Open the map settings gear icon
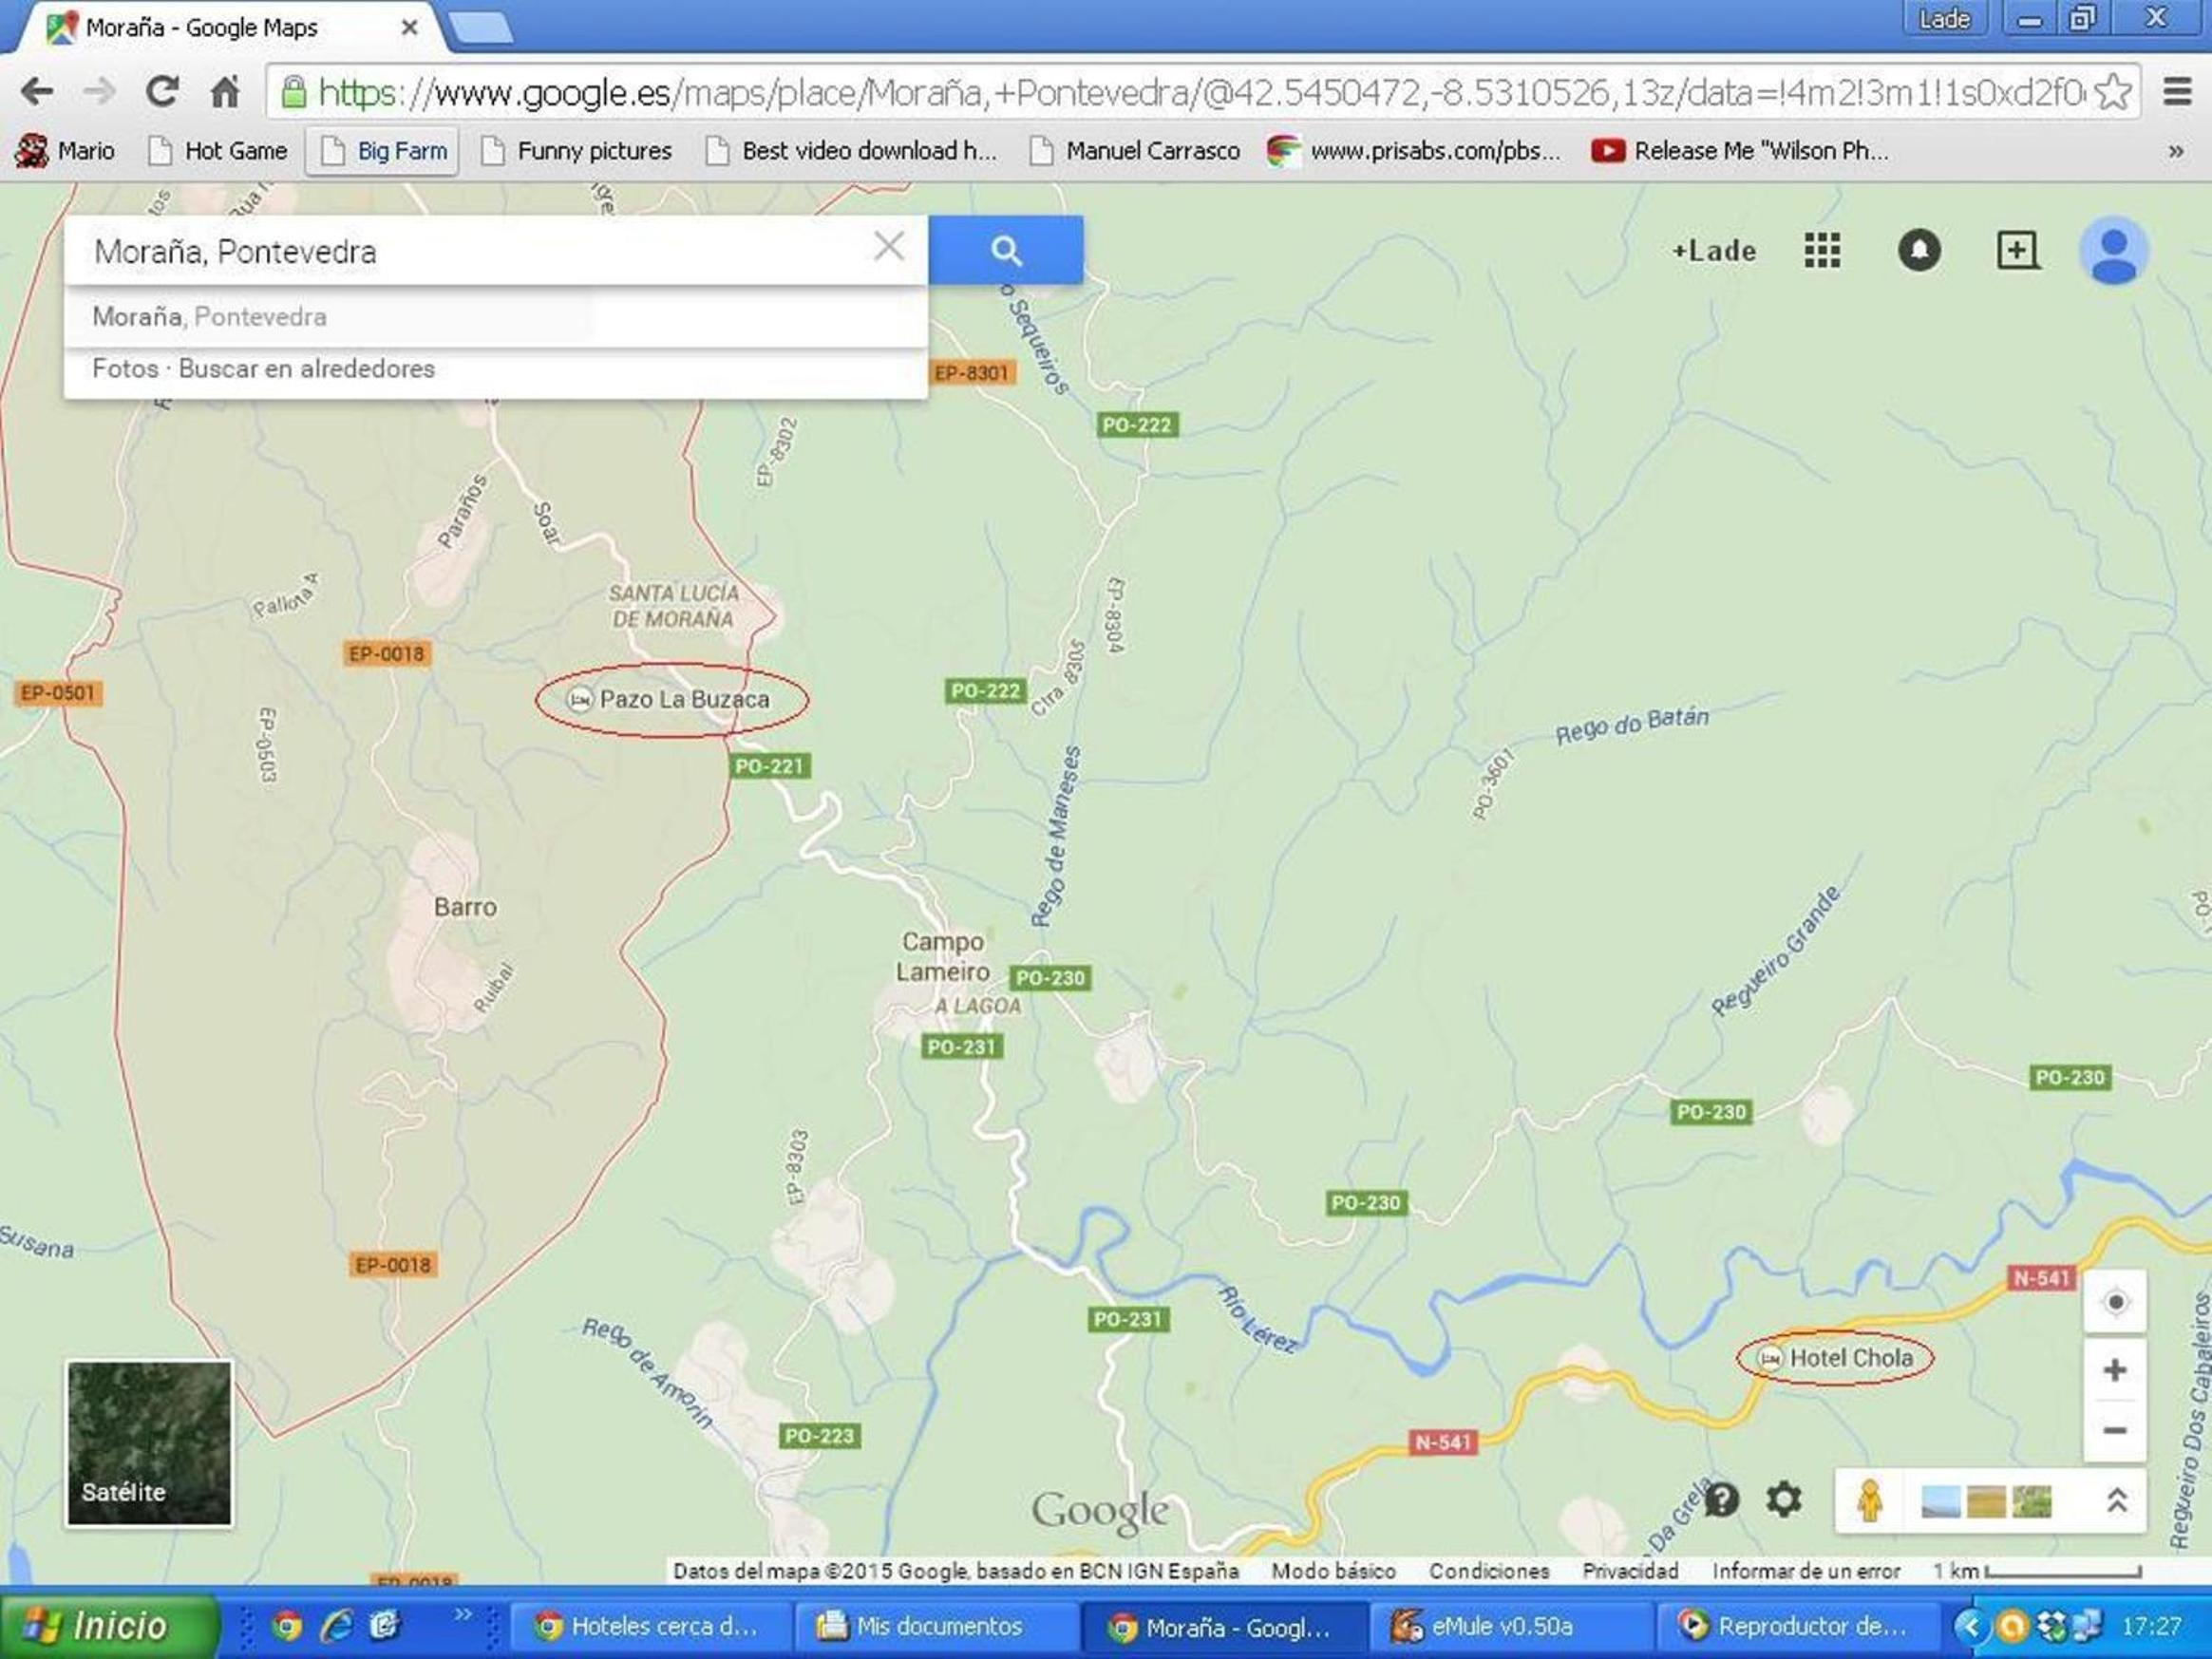Viewport: 2212px width, 1659px height. (1783, 1499)
